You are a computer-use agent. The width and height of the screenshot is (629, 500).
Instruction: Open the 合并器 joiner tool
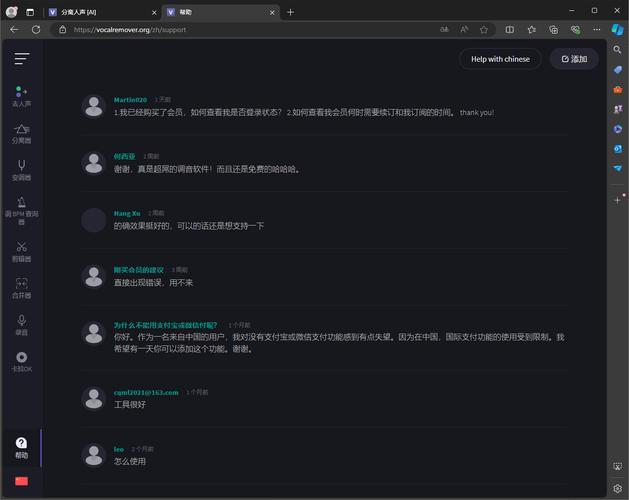tap(21, 289)
